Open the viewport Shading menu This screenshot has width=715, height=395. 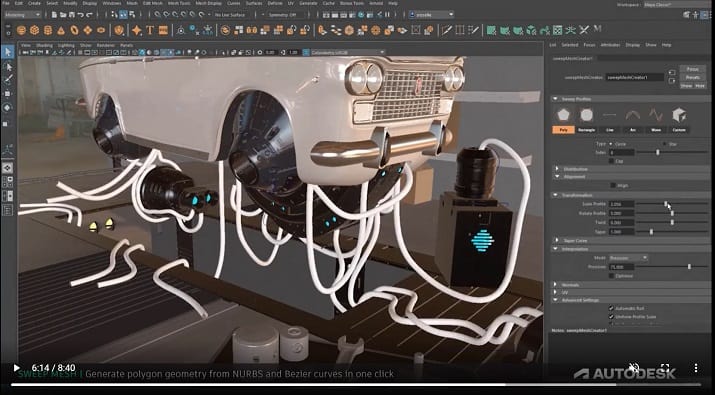click(x=44, y=45)
